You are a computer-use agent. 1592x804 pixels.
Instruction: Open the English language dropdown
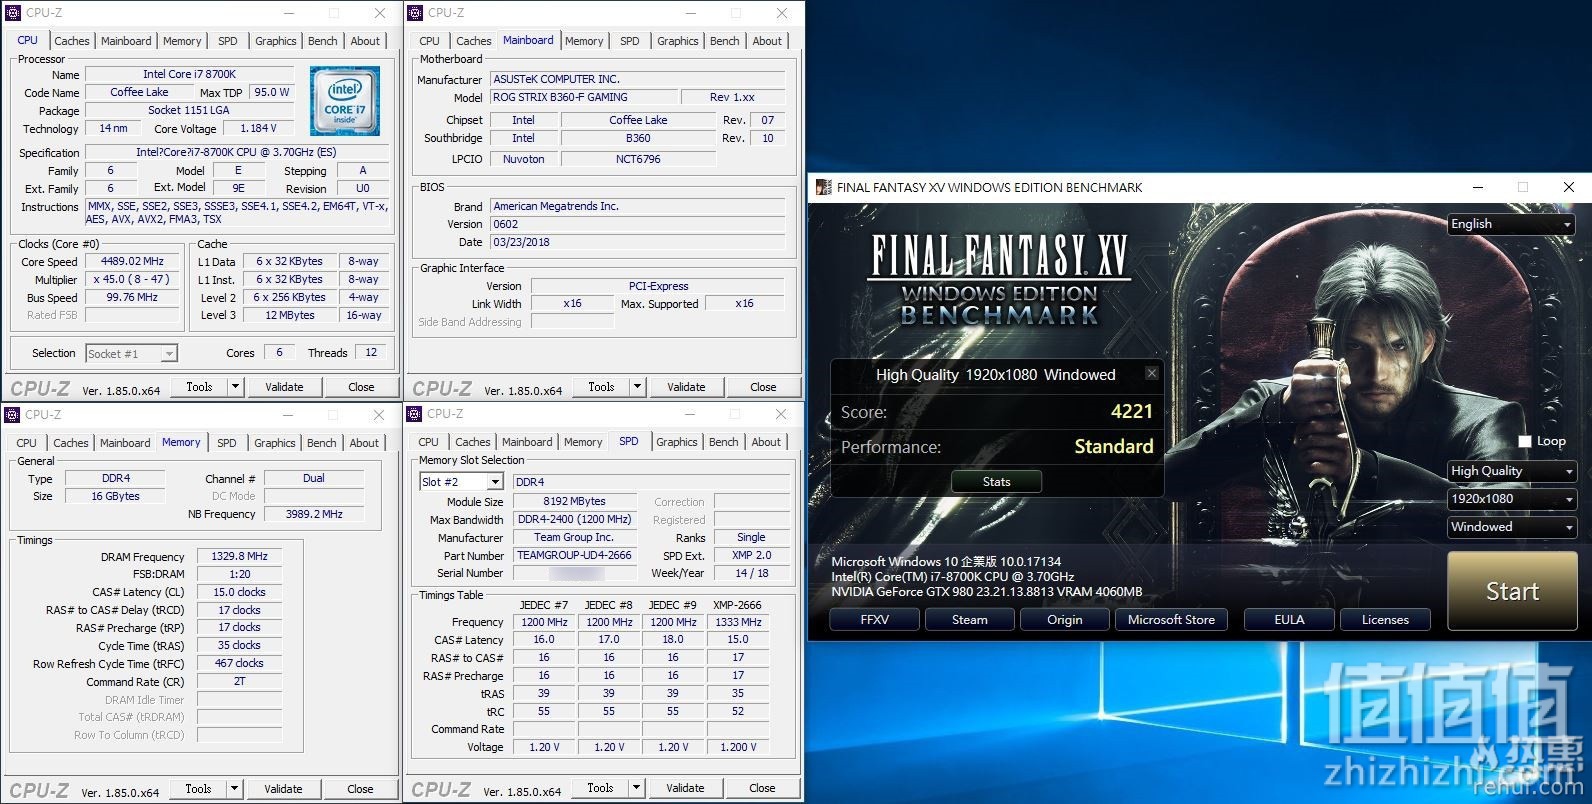click(x=1511, y=224)
